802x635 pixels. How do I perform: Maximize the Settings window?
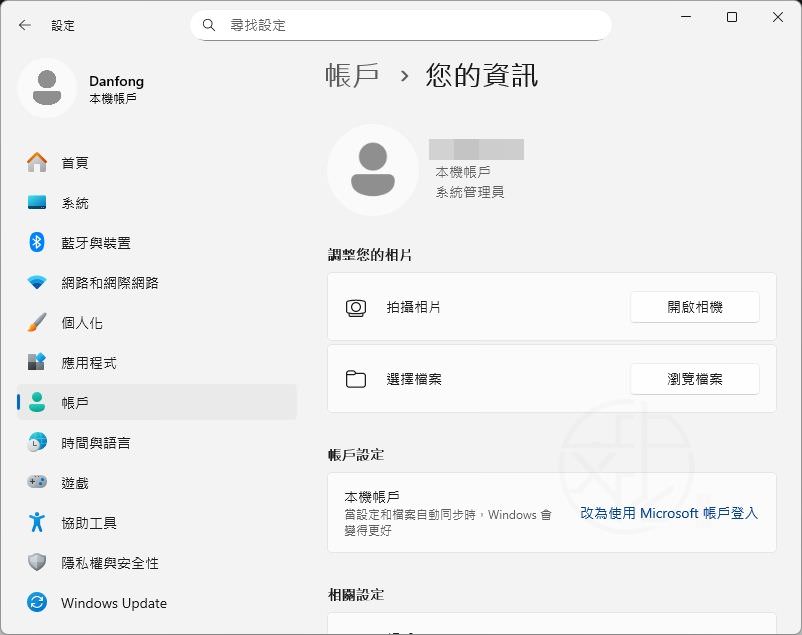[x=732, y=17]
